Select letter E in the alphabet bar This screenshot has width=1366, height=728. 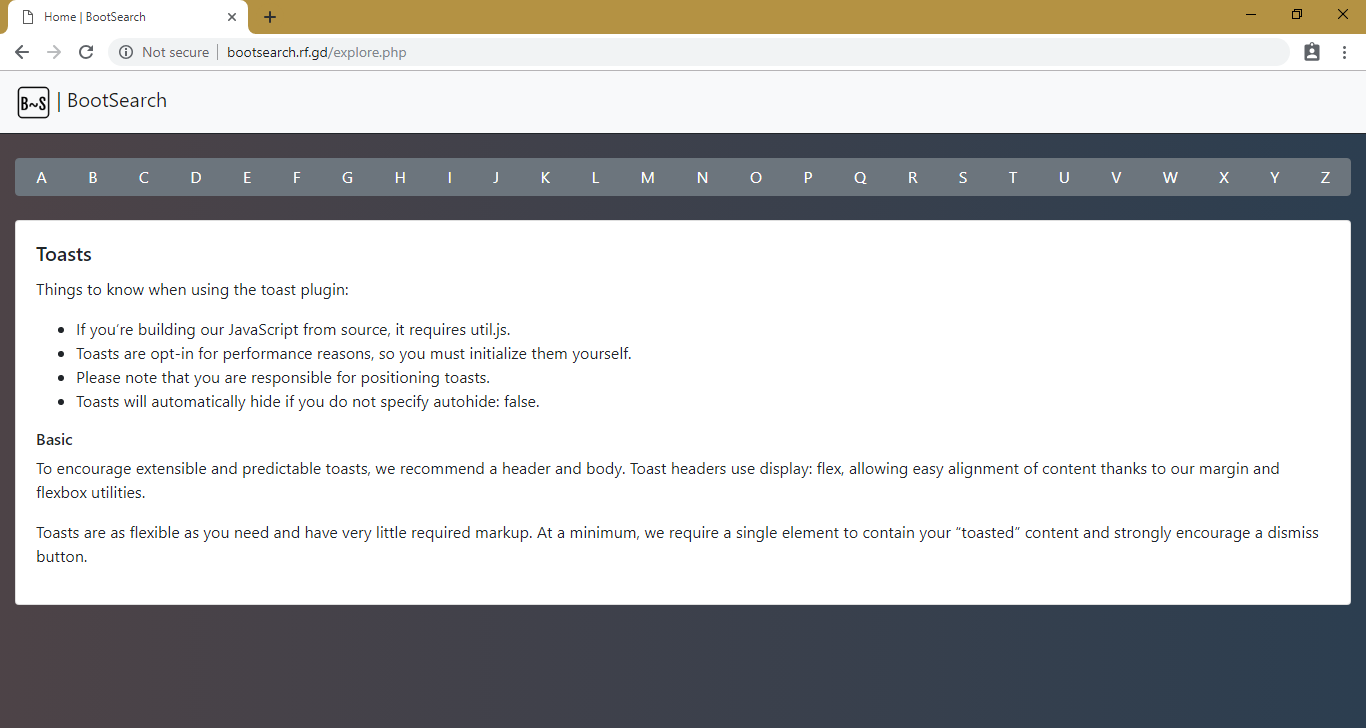pos(247,177)
